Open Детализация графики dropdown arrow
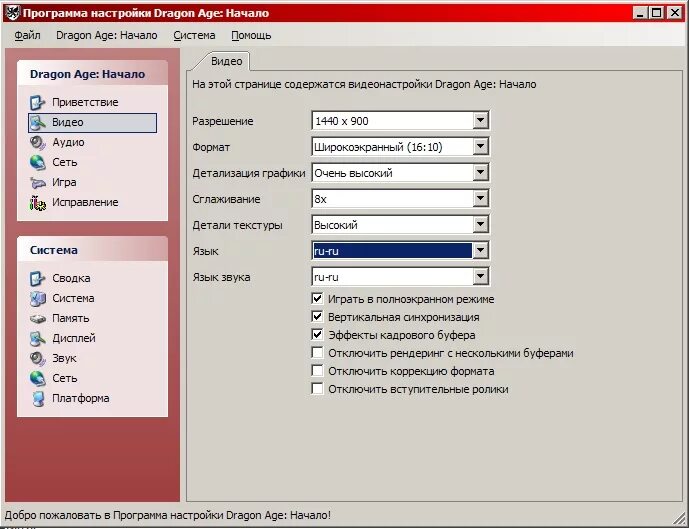The height and width of the screenshot is (529, 689). click(480, 172)
